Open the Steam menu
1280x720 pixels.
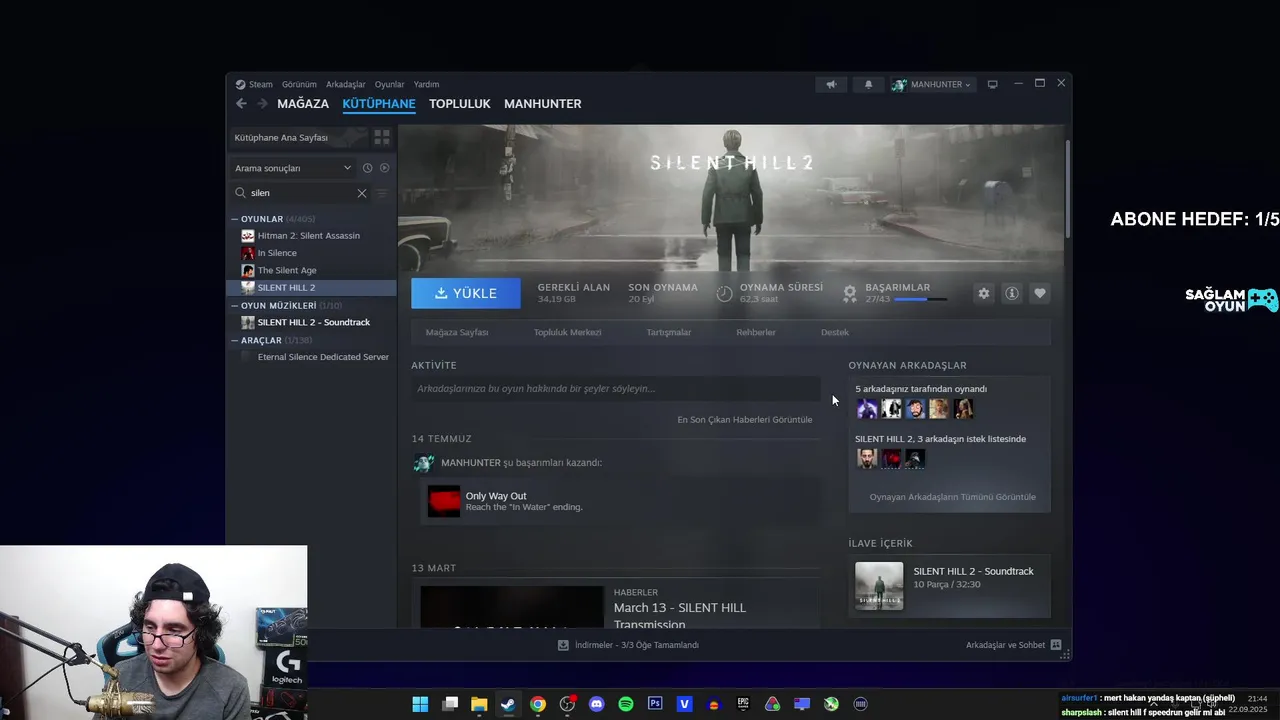(254, 85)
